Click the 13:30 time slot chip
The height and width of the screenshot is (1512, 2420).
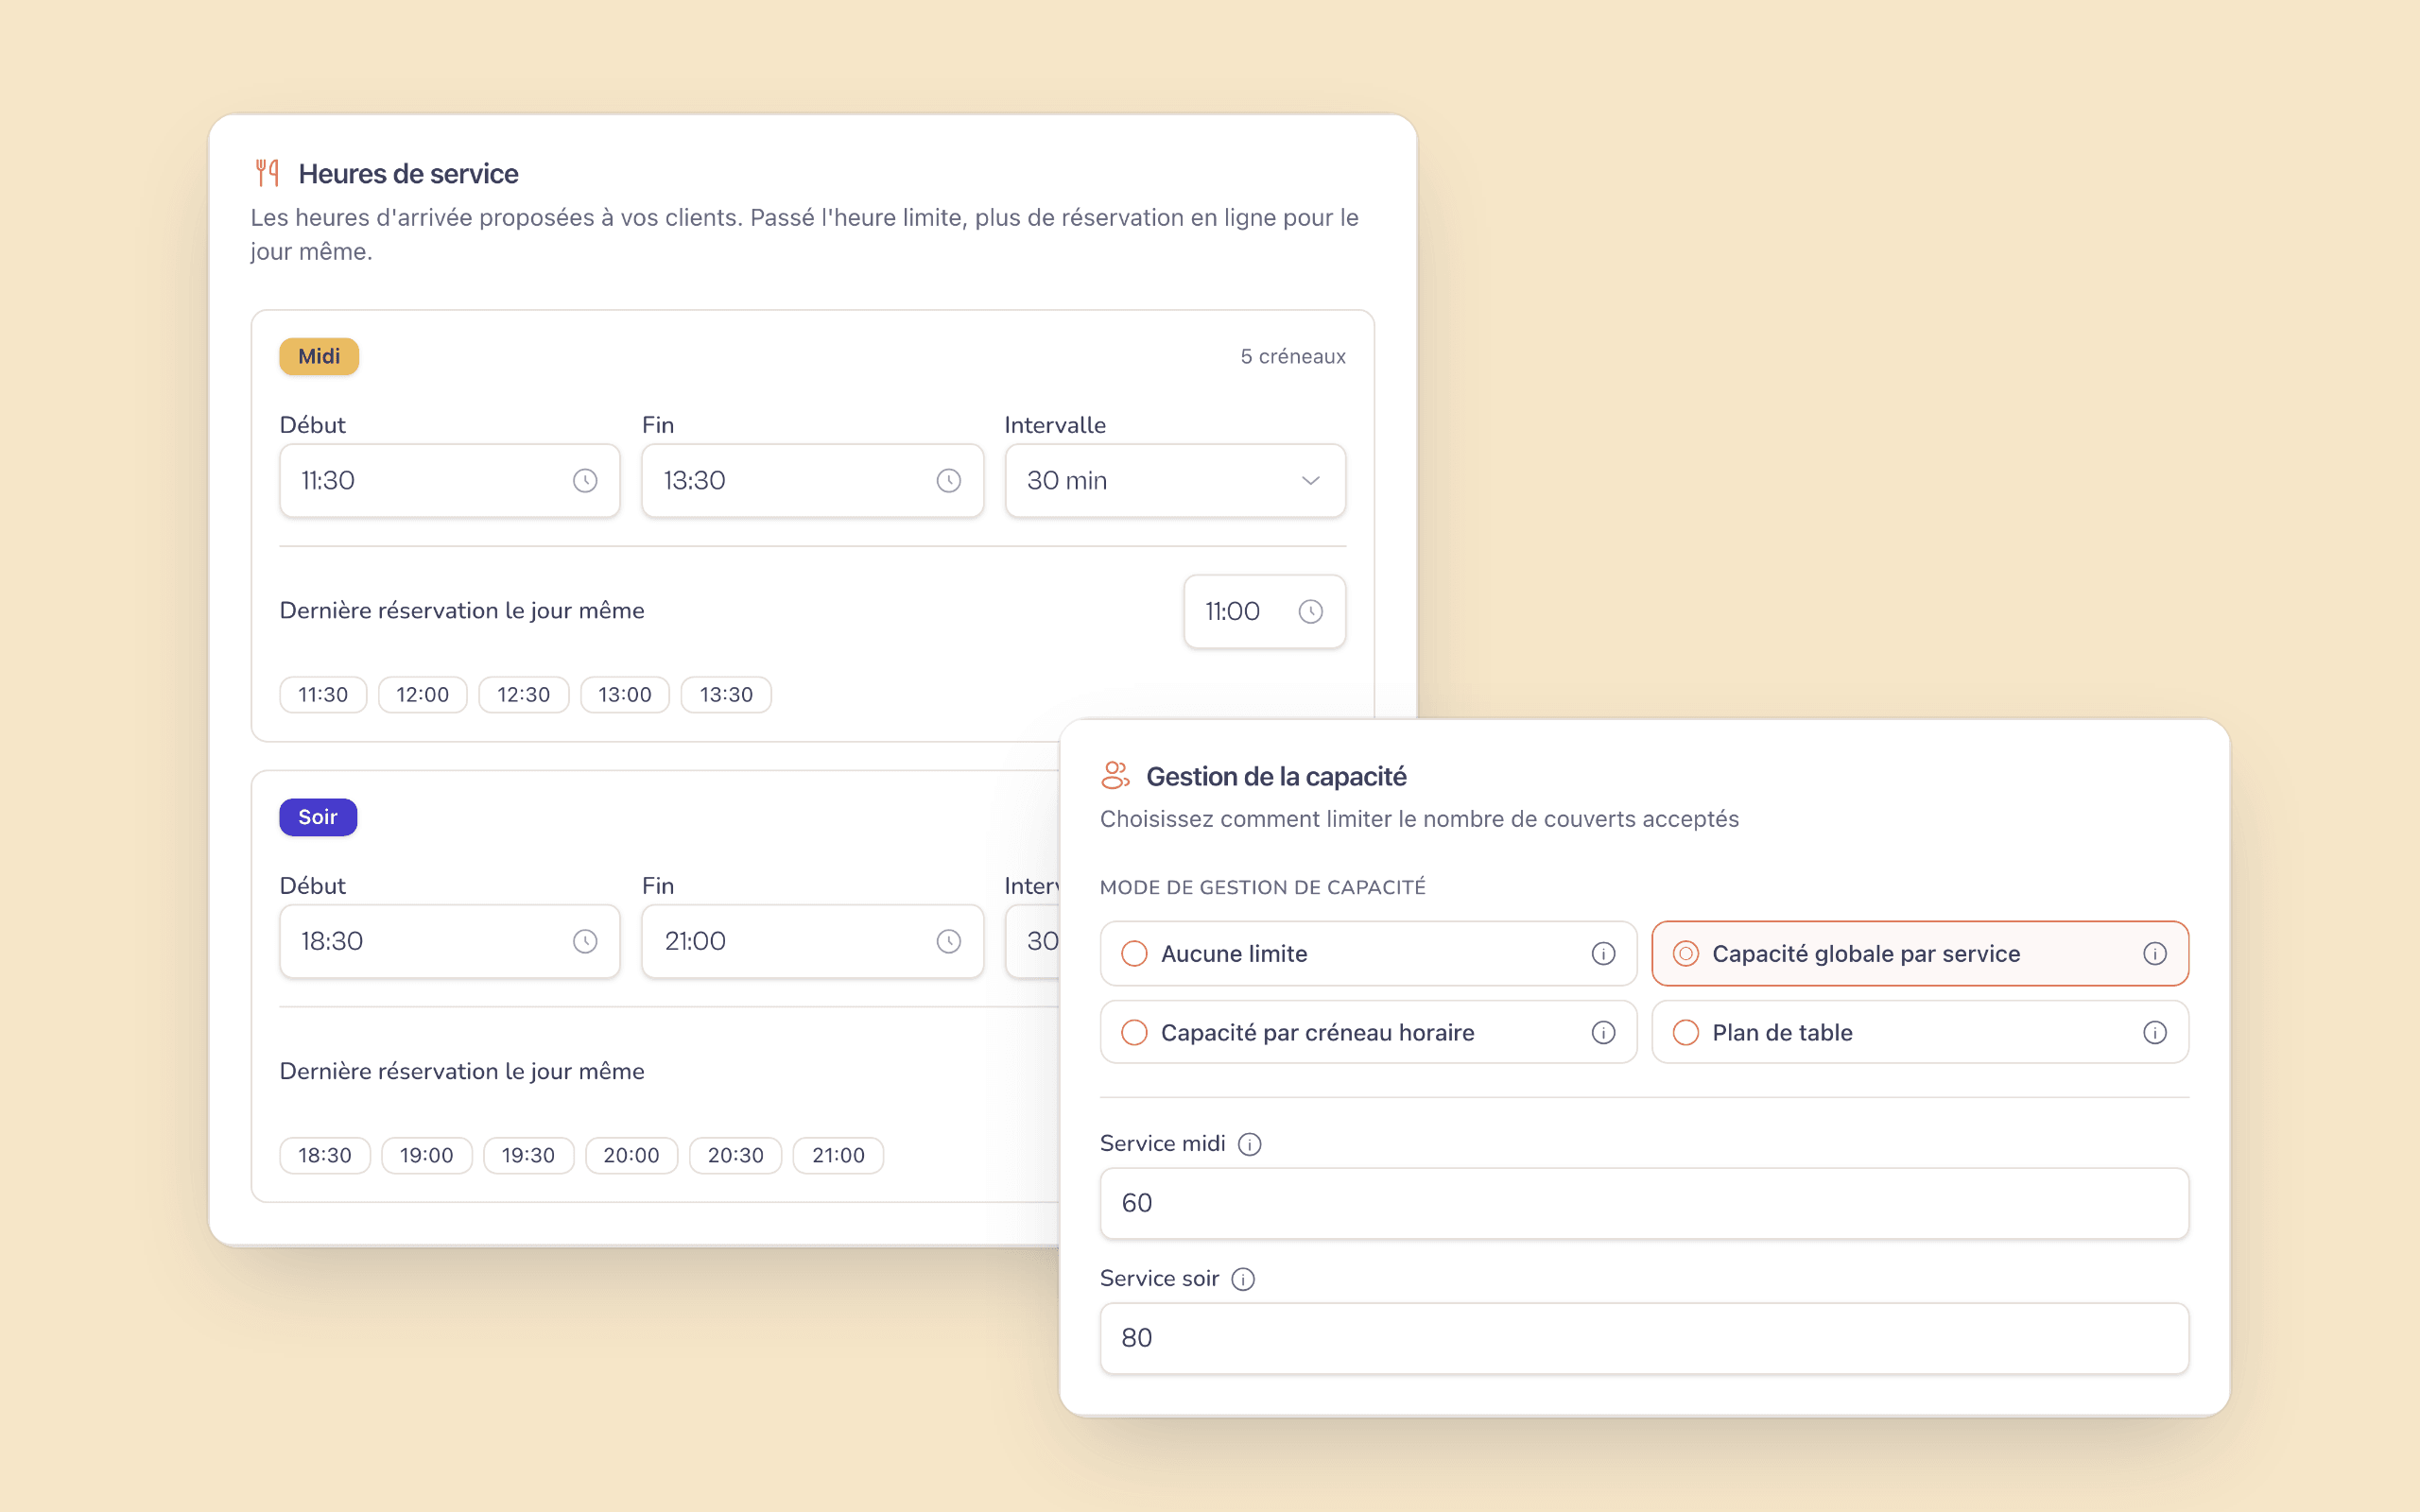pos(726,695)
